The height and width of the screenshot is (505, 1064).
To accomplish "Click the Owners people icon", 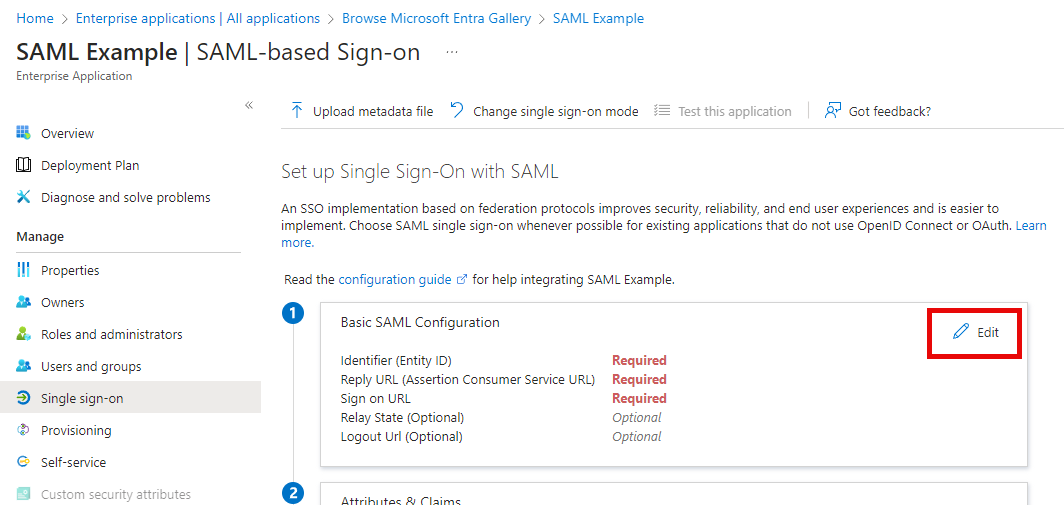I will click(23, 302).
